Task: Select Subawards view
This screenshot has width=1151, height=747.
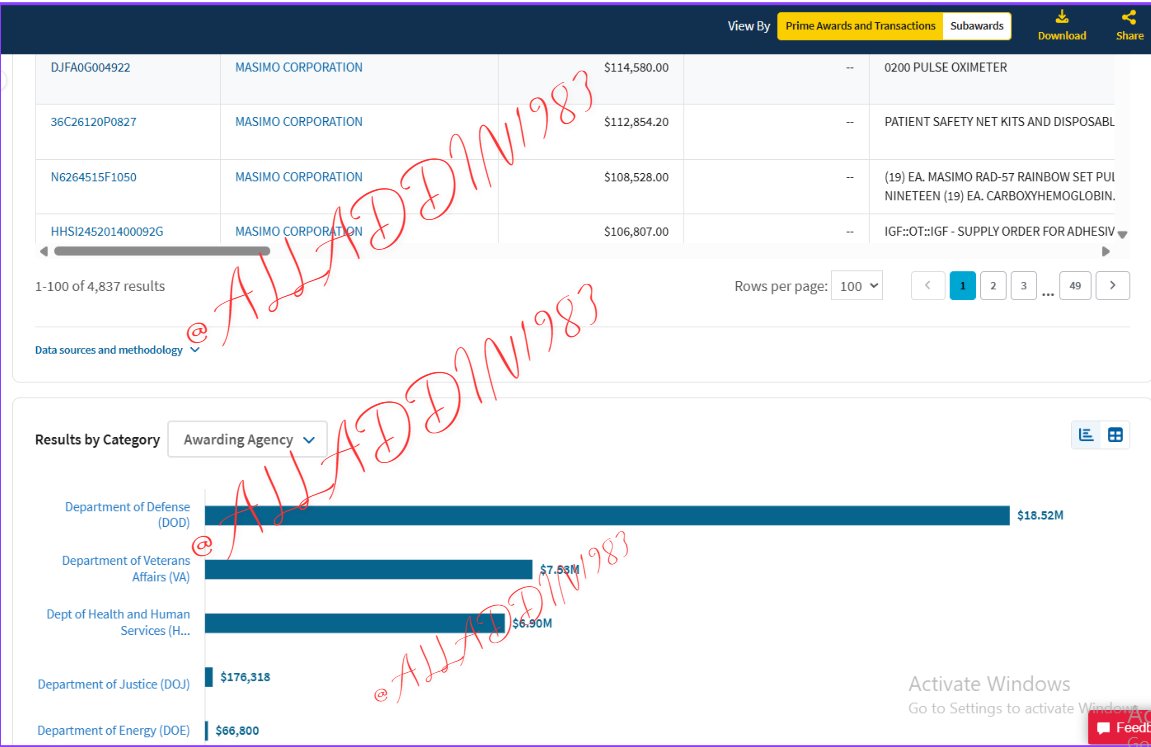Action: pyautogui.click(x=976, y=26)
